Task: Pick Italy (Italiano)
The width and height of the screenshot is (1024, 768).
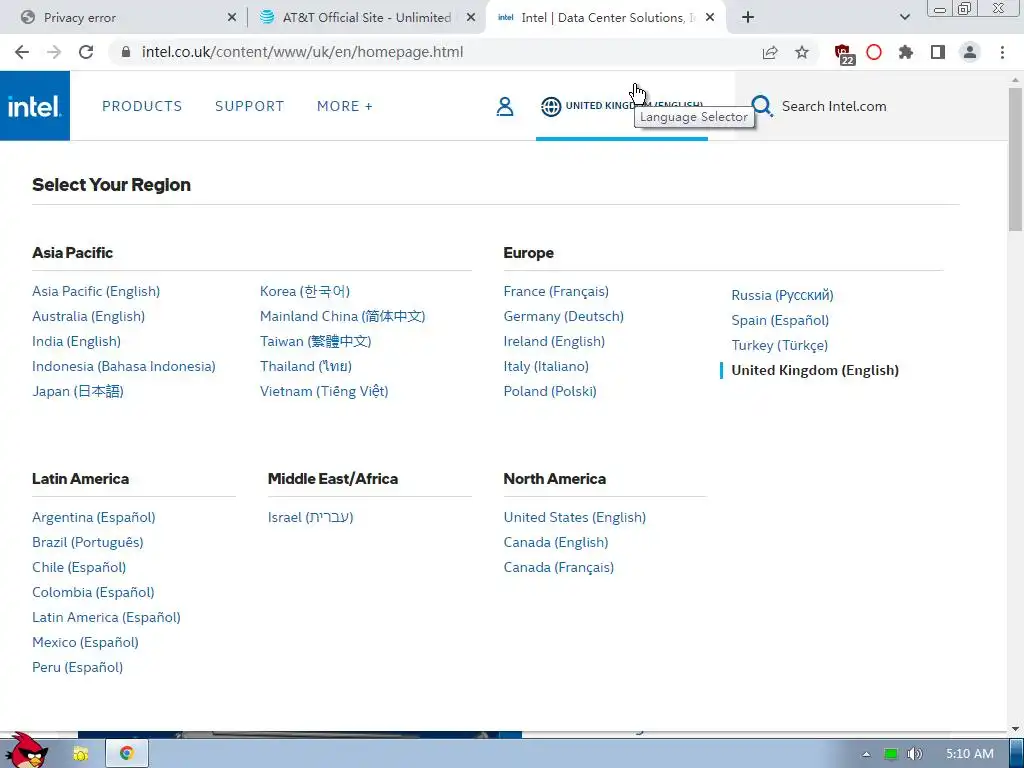Action: pyautogui.click(x=546, y=366)
